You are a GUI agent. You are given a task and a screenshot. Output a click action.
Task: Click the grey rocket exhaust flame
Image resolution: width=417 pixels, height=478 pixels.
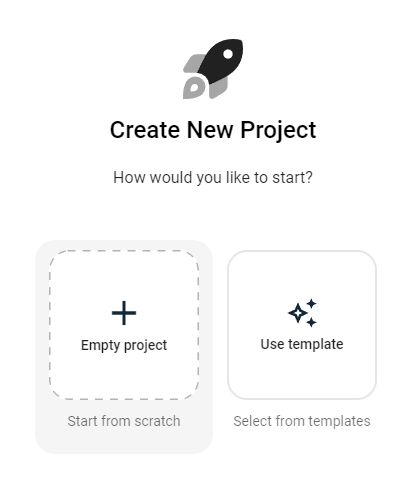click(x=193, y=87)
